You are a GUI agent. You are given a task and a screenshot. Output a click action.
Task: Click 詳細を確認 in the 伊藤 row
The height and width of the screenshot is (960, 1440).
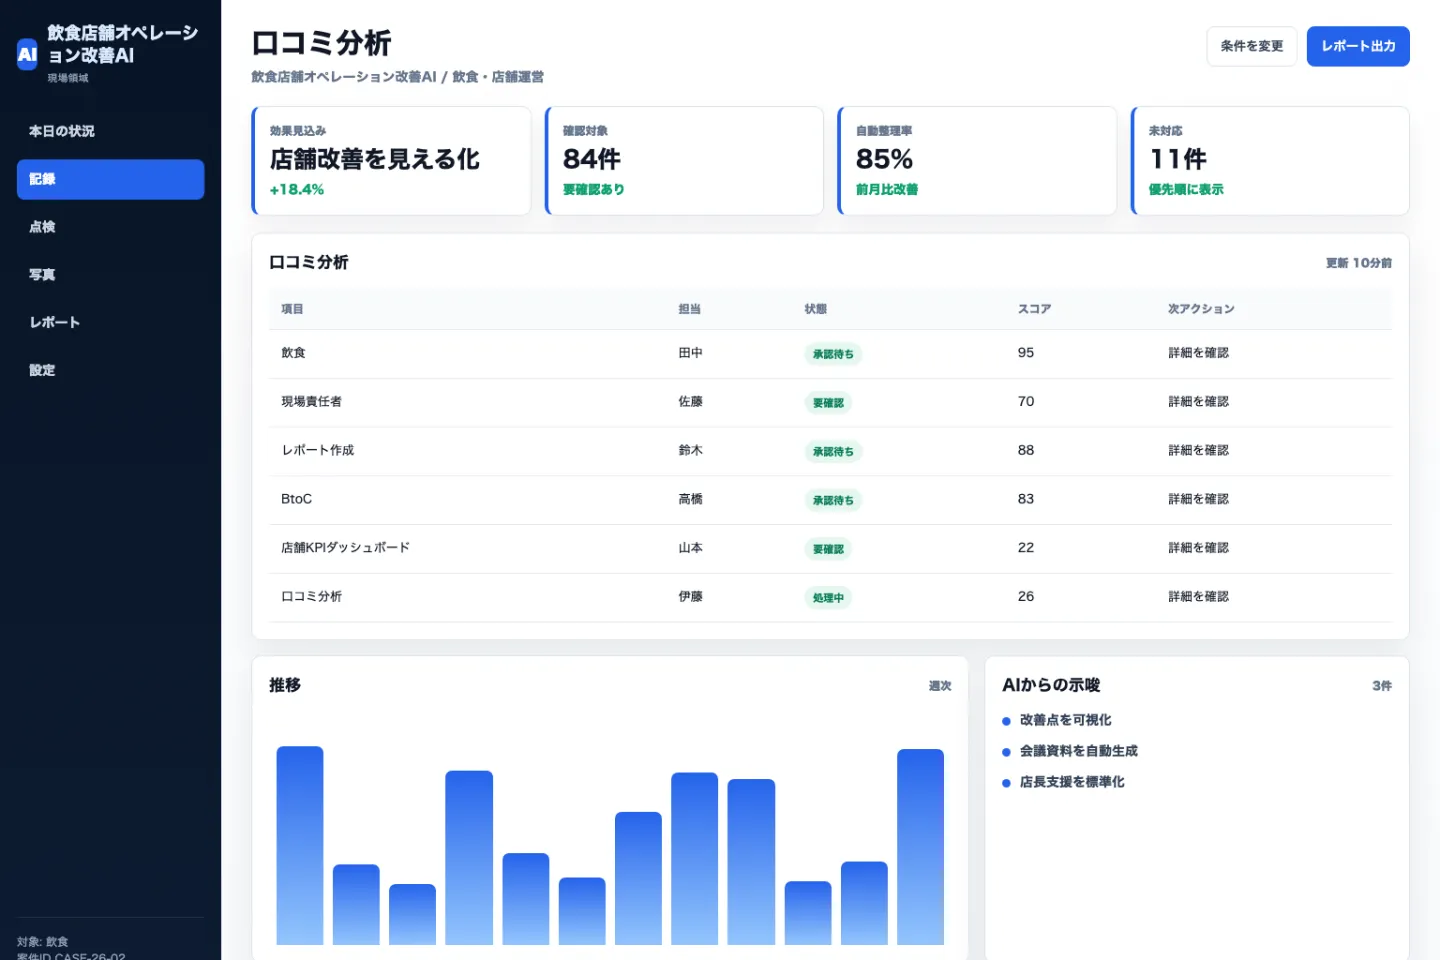pyautogui.click(x=1198, y=597)
